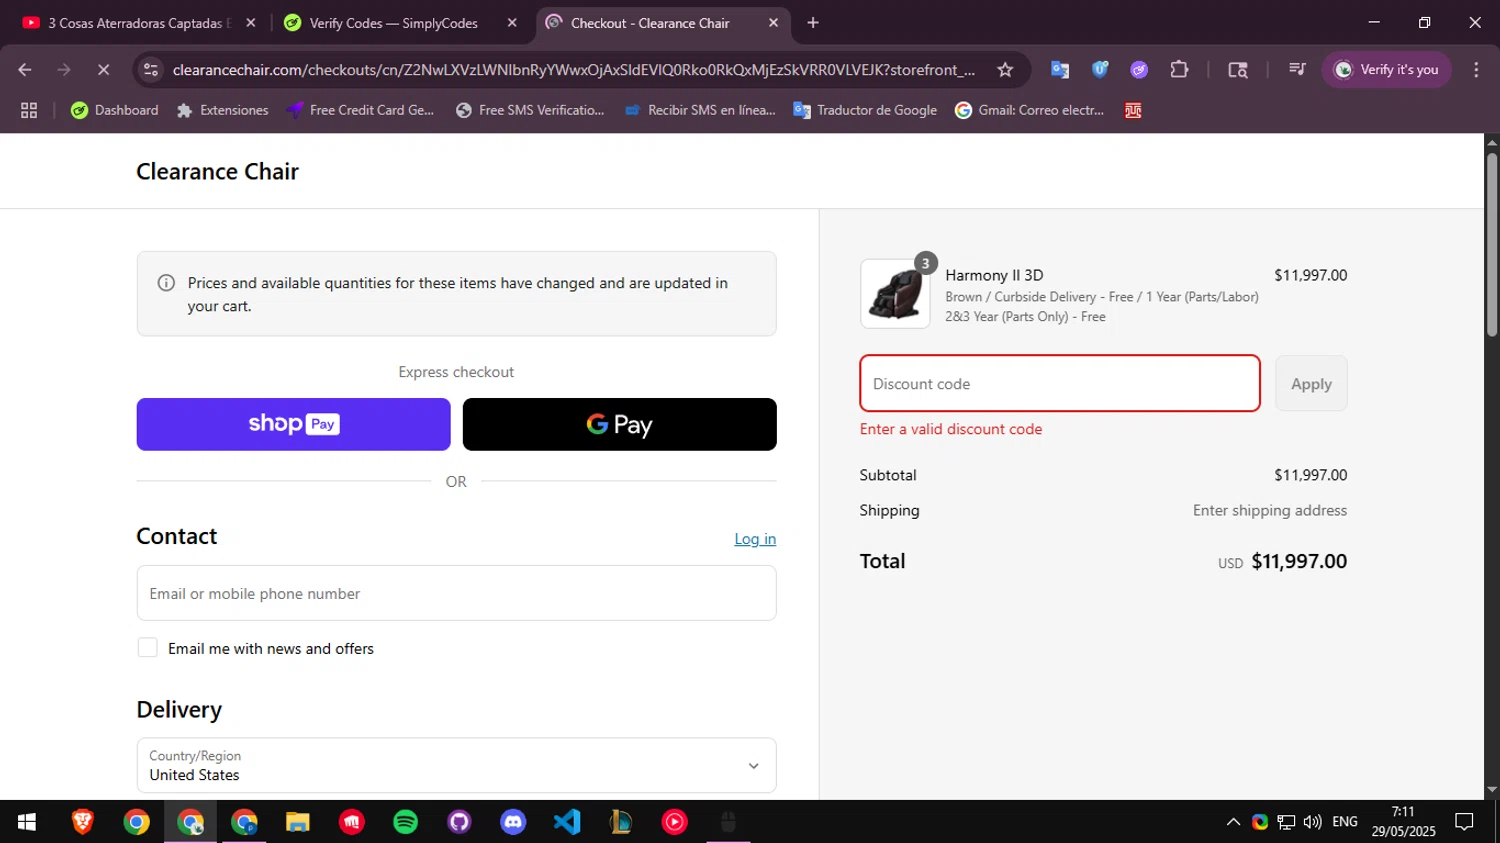Open Bitwarden shield extension icon
Image resolution: width=1500 pixels, height=843 pixels.
pyautogui.click(x=1100, y=70)
